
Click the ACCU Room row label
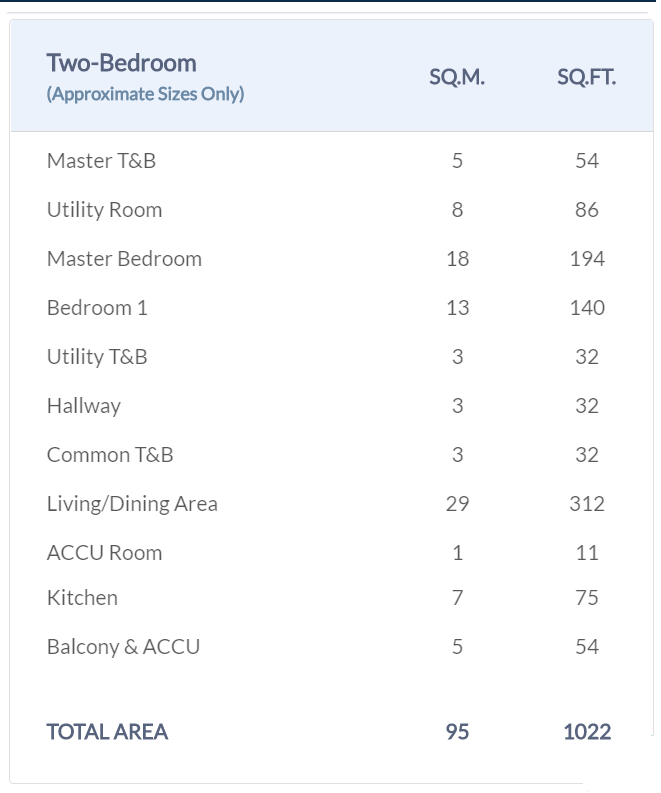click(x=104, y=552)
